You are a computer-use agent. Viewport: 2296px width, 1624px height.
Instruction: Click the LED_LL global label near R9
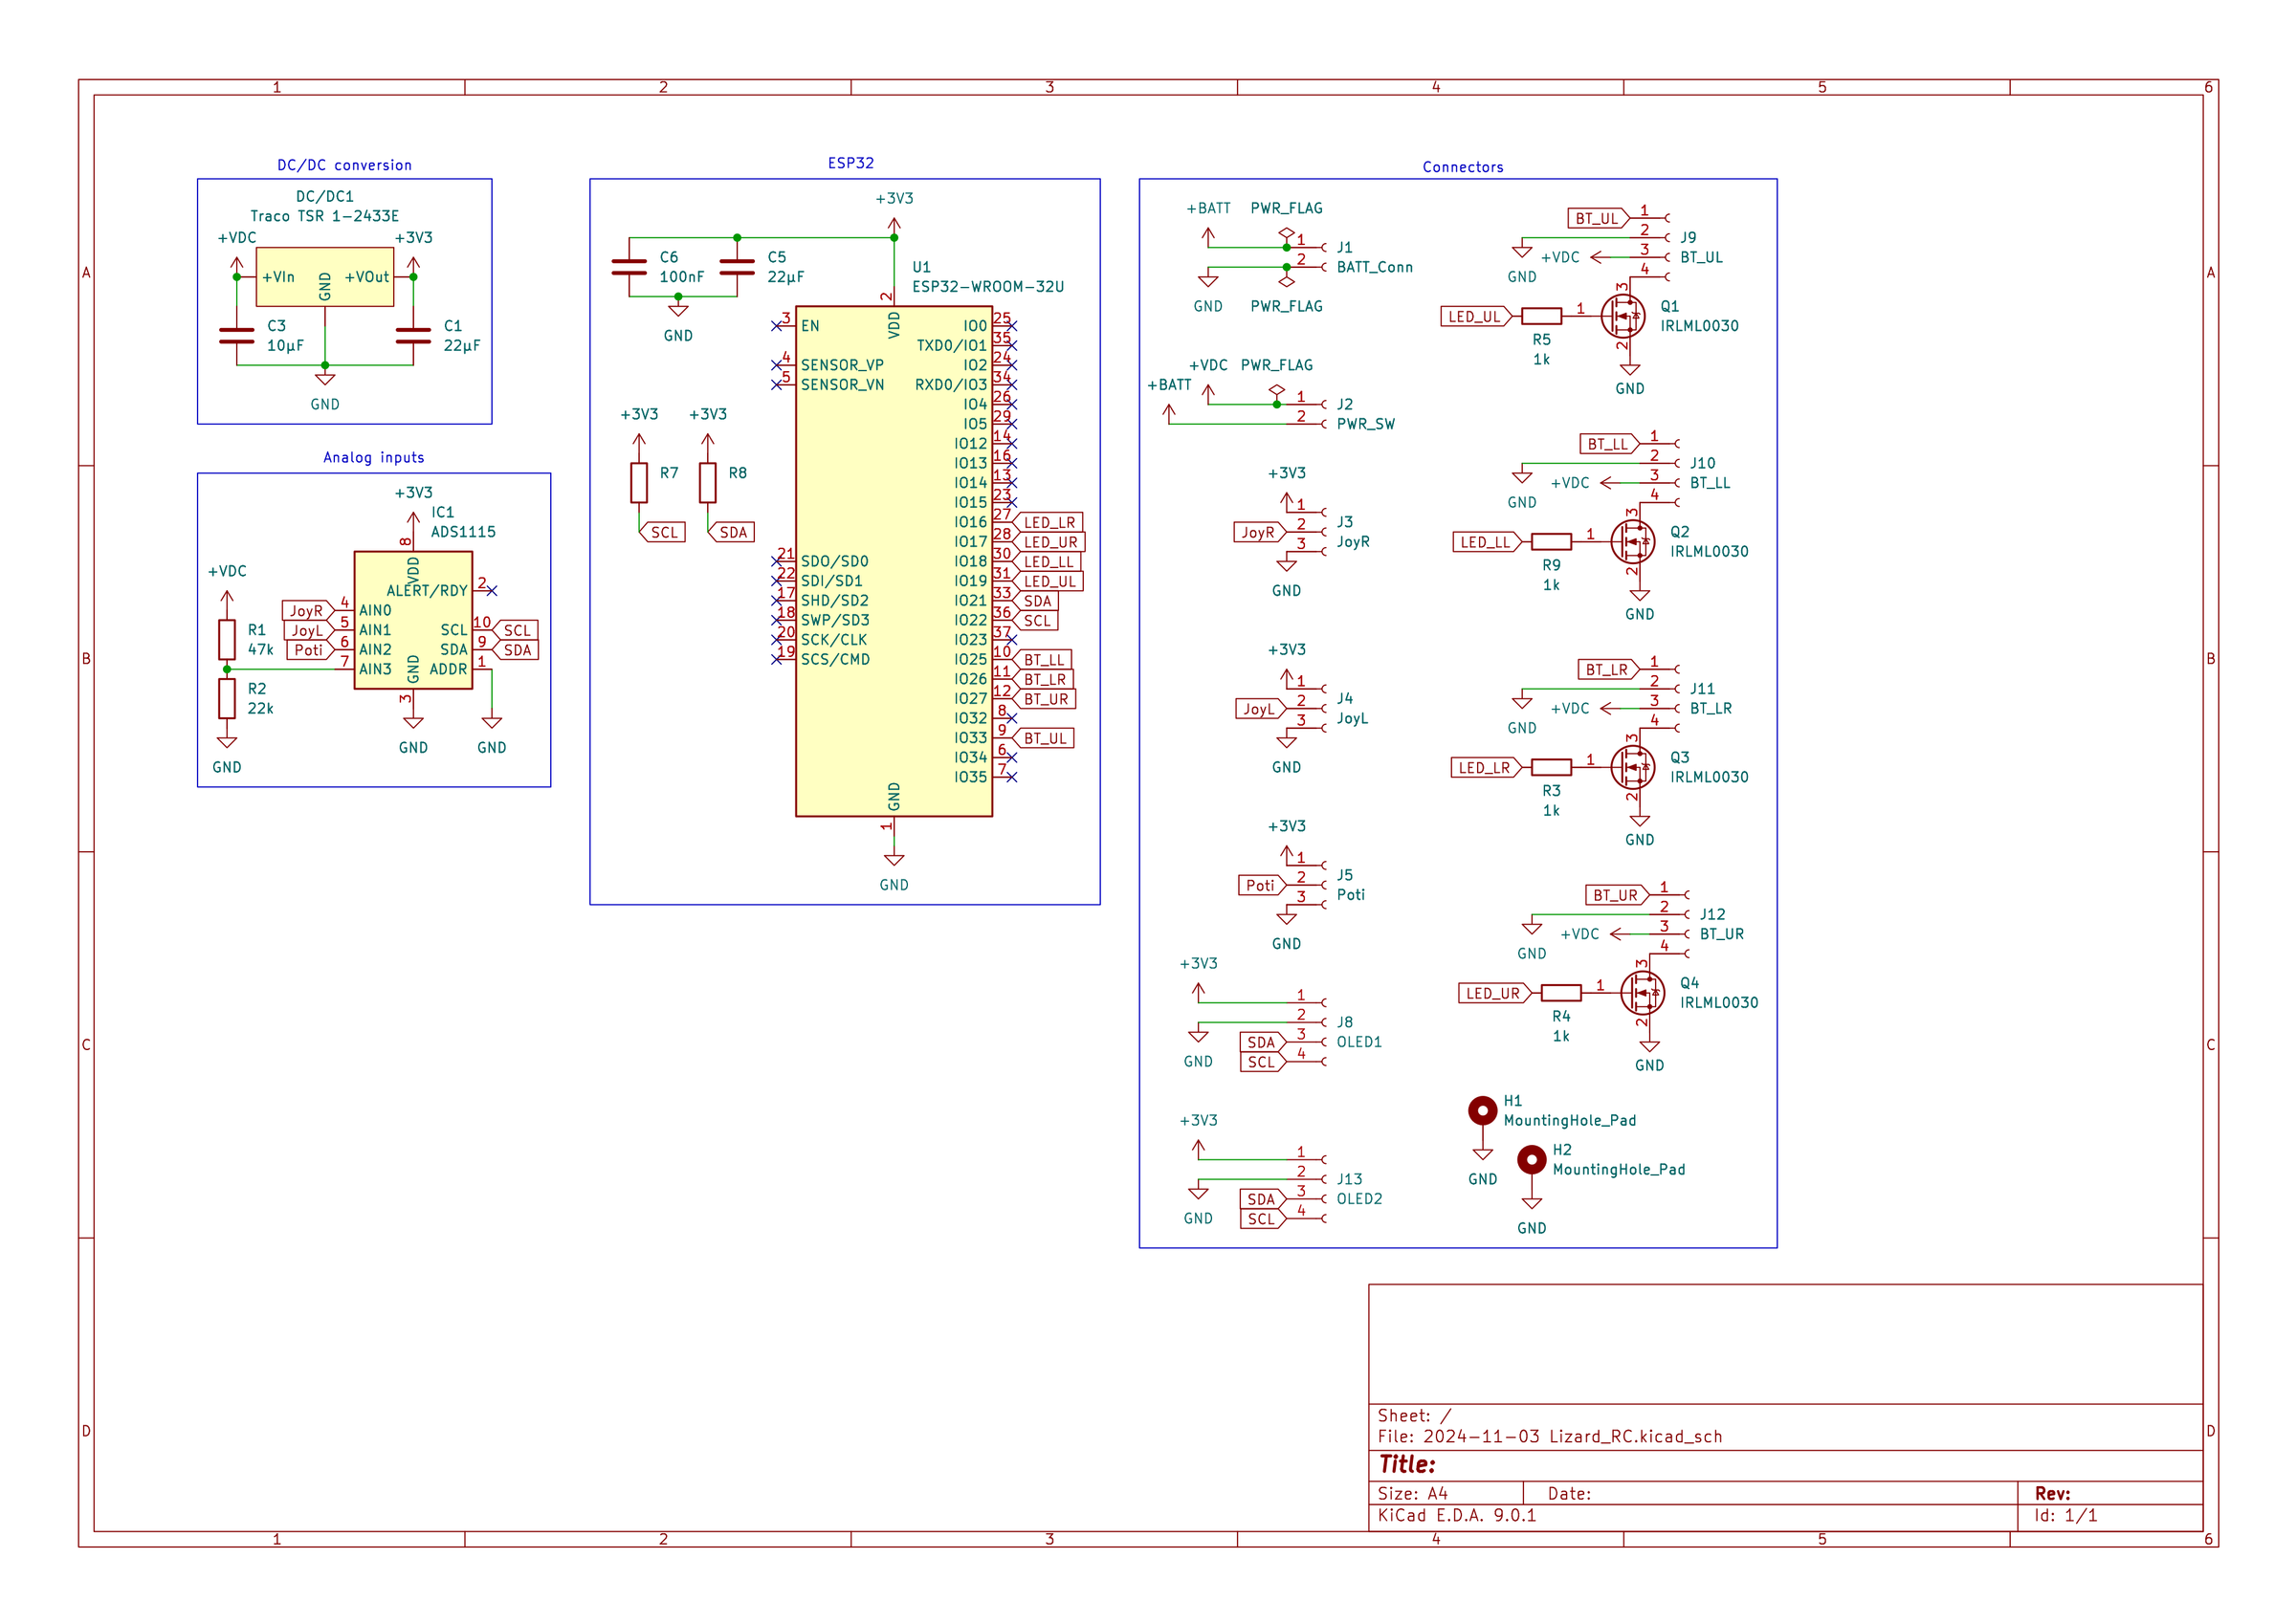[x=1487, y=542]
